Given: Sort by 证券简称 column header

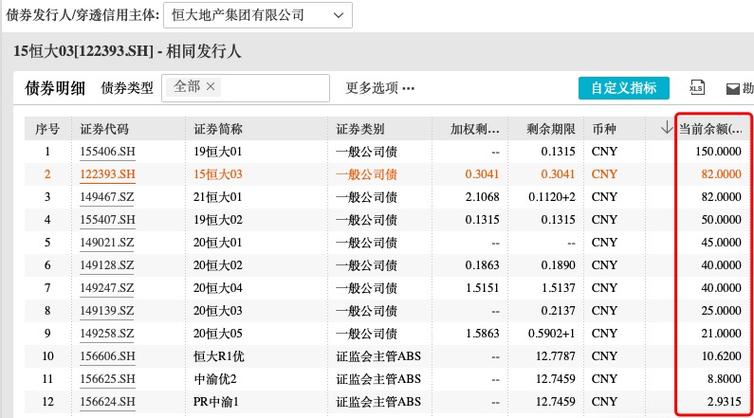Looking at the screenshot, I should click(218, 129).
